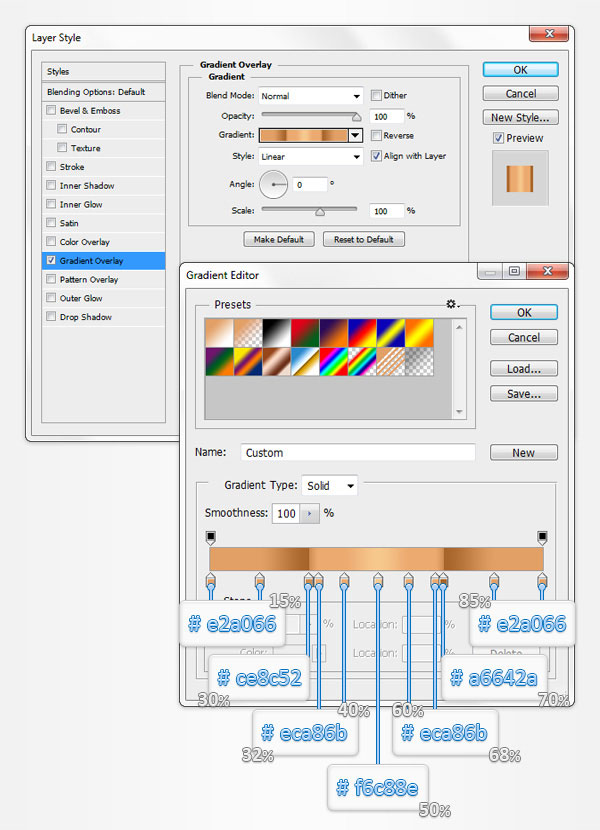Click the gradient swatch in Layer Style

pyautogui.click(x=303, y=135)
